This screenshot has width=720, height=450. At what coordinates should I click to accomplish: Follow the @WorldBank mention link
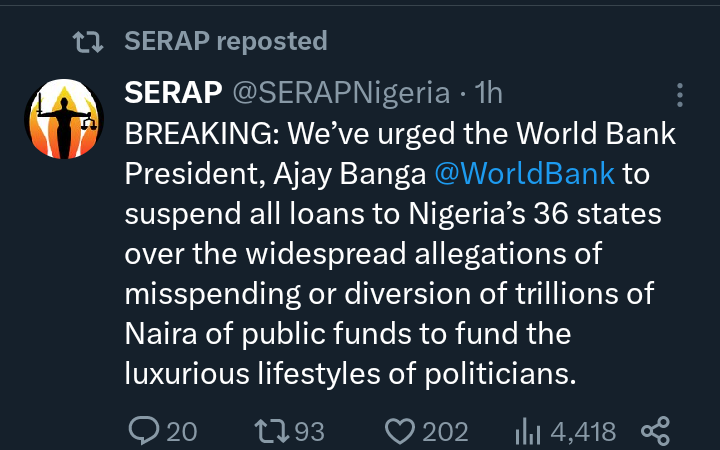pyautogui.click(x=524, y=174)
